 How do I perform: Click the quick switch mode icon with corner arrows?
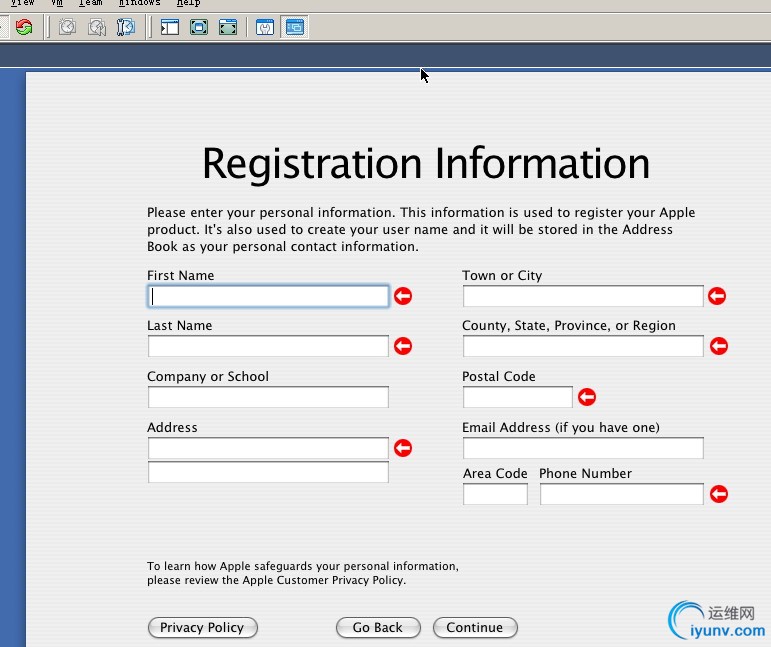click(228, 27)
